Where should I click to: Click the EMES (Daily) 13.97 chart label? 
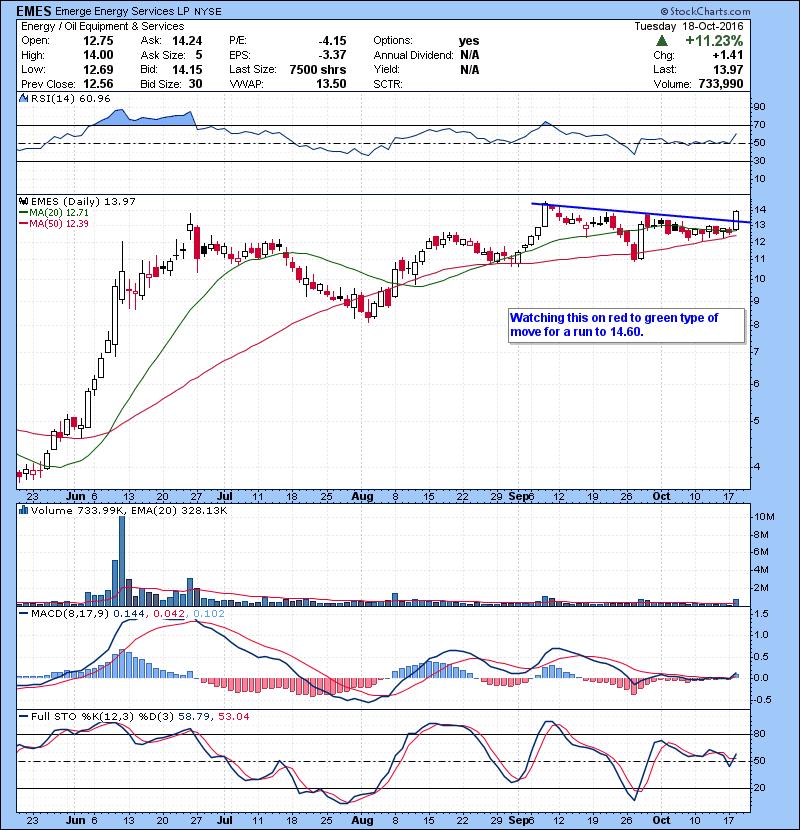click(83, 201)
